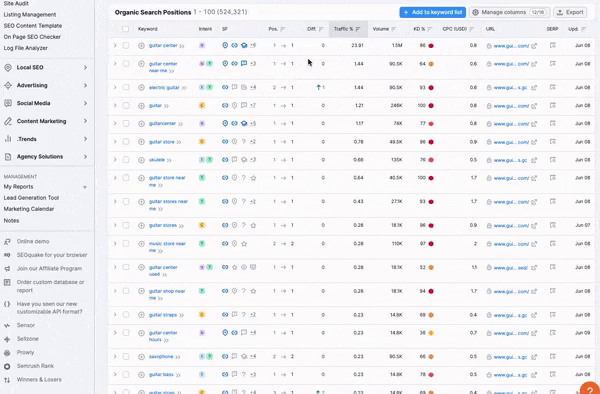
Task: Check the guitarcenter row checkbox
Action: click(x=126, y=124)
